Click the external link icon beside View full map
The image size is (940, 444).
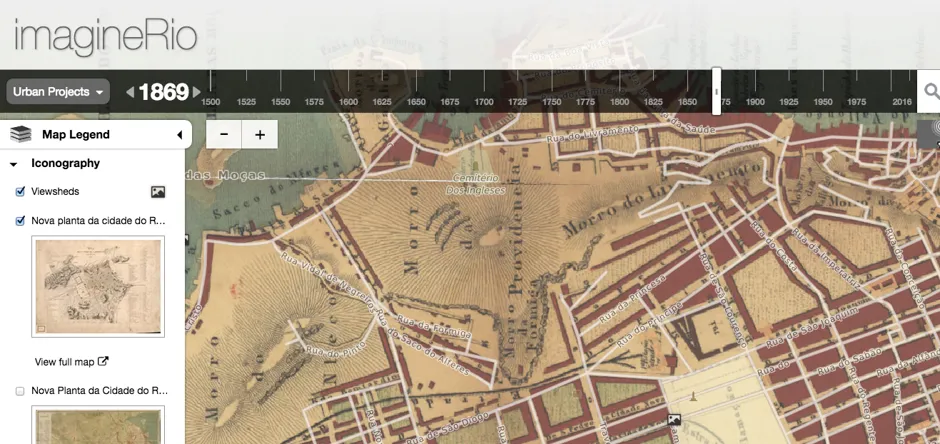click(x=103, y=361)
